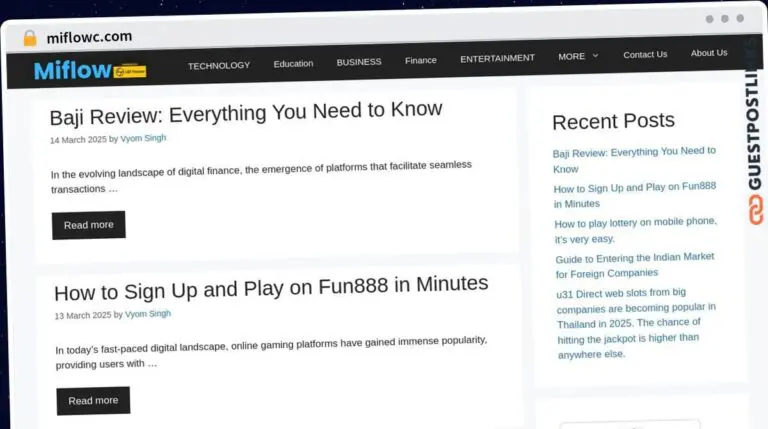The image size is (768, 429).
Task: Click Read more under the Fun888 post
Action: pos(93,400)
